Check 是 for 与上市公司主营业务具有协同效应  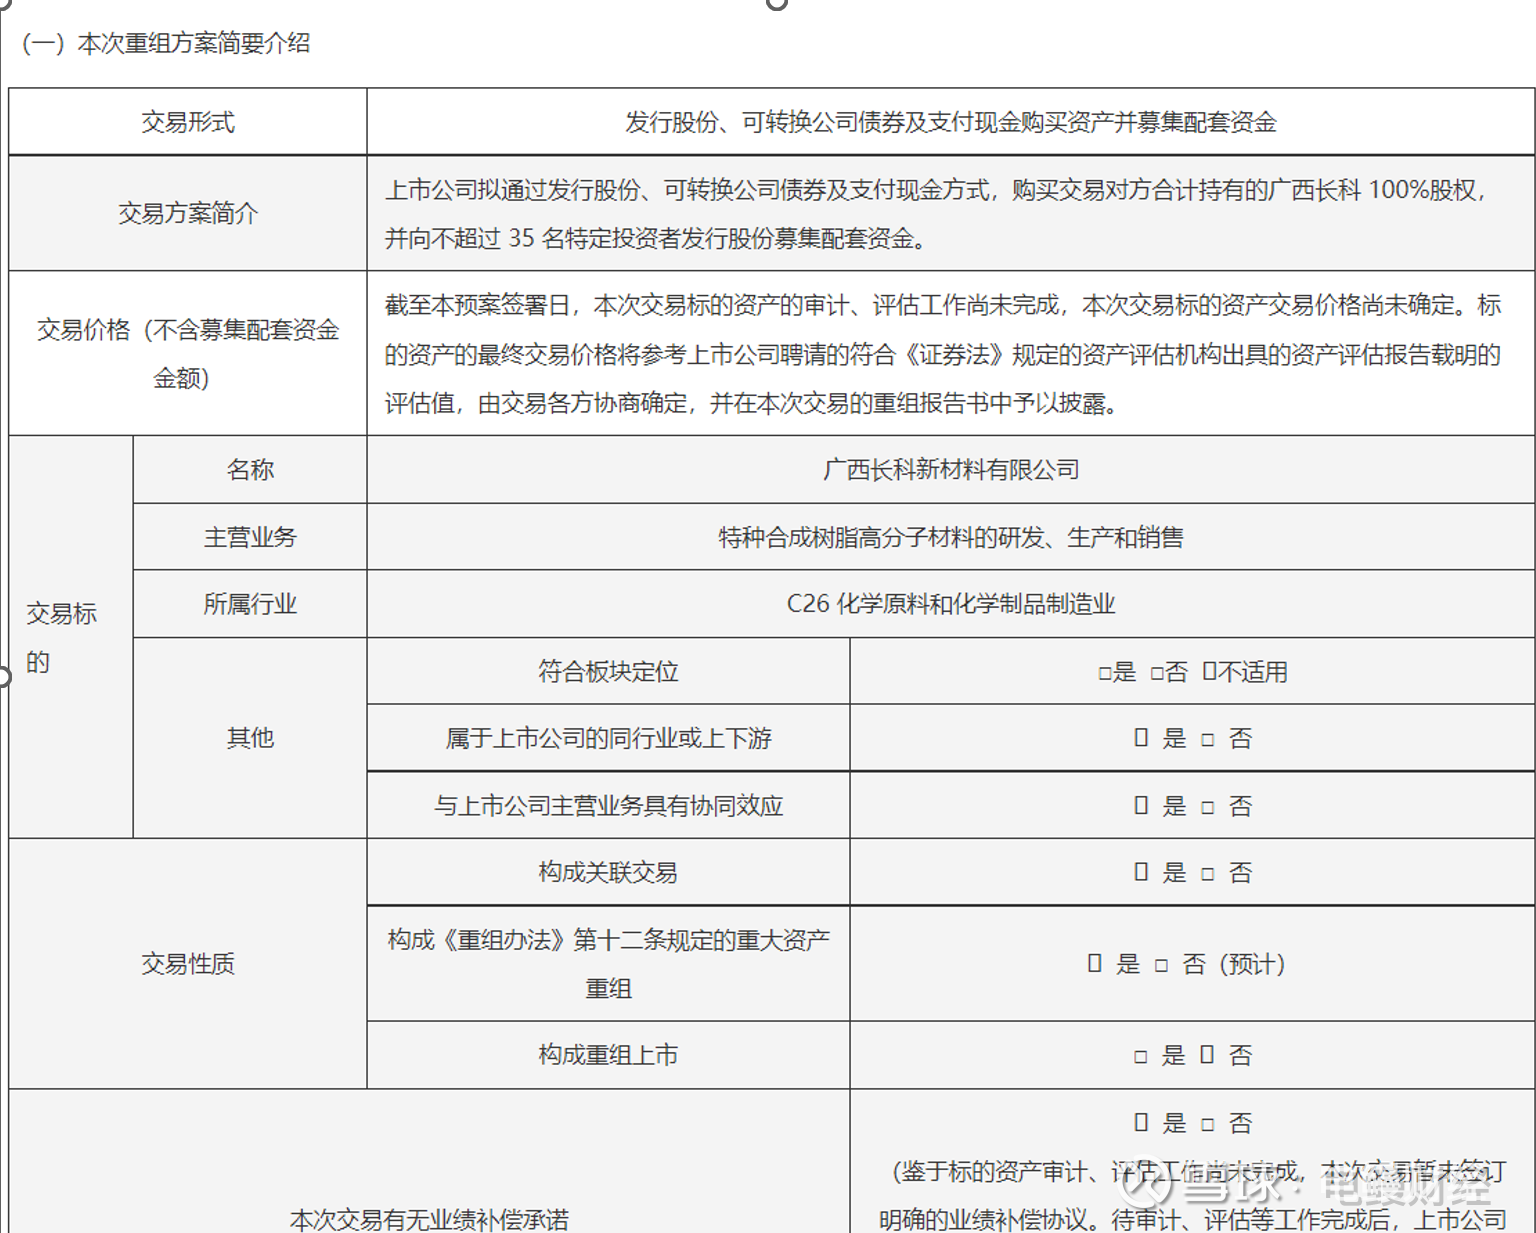click(1141, 805)
